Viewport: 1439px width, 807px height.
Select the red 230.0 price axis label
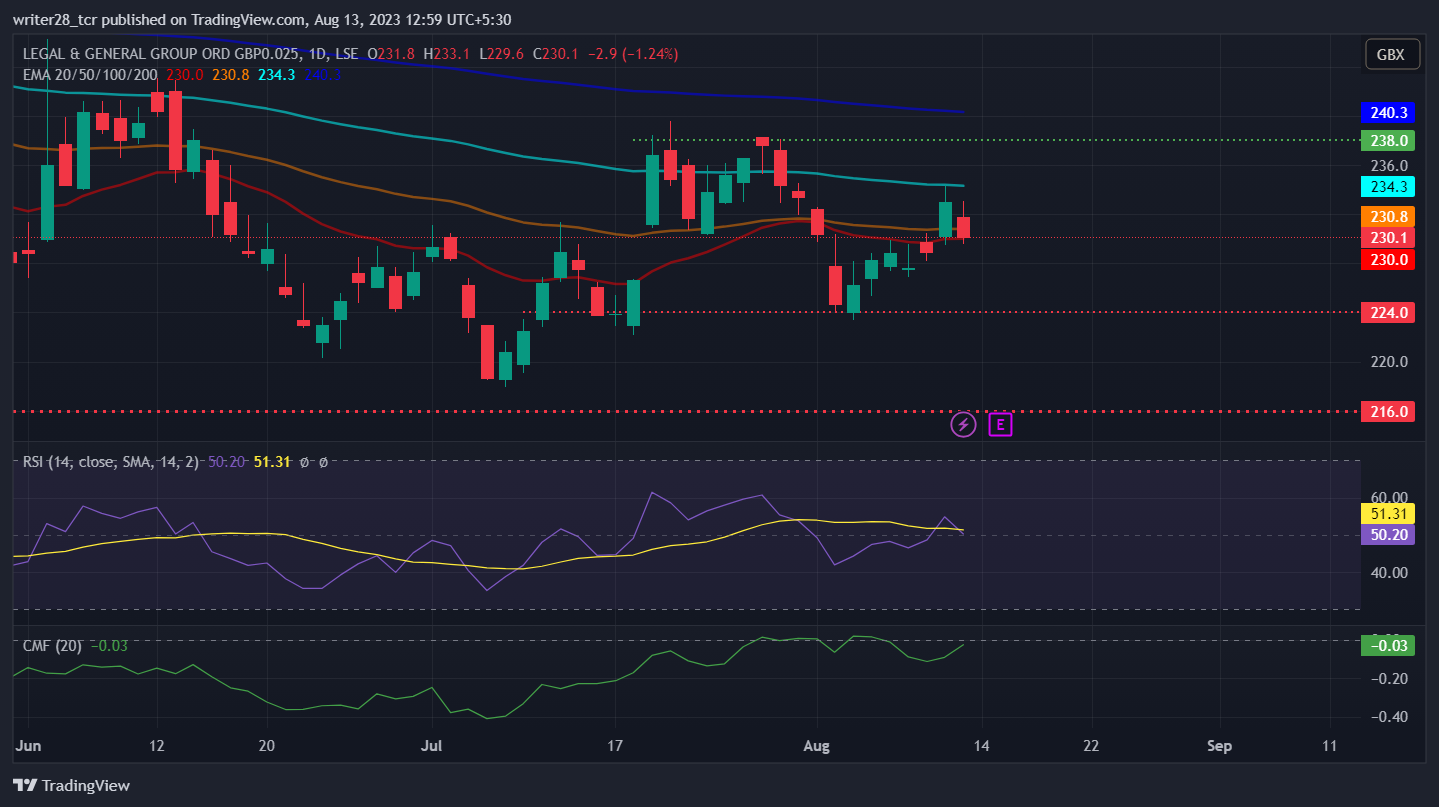coord(1388,259)
